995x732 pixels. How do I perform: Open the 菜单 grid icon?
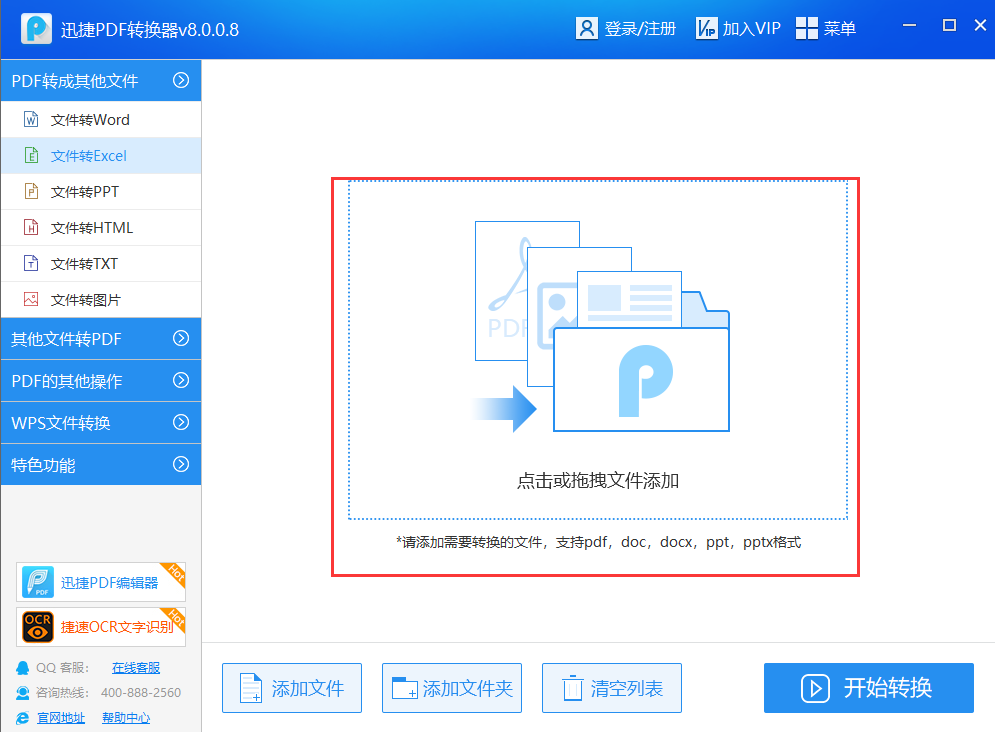click(806, 28)
